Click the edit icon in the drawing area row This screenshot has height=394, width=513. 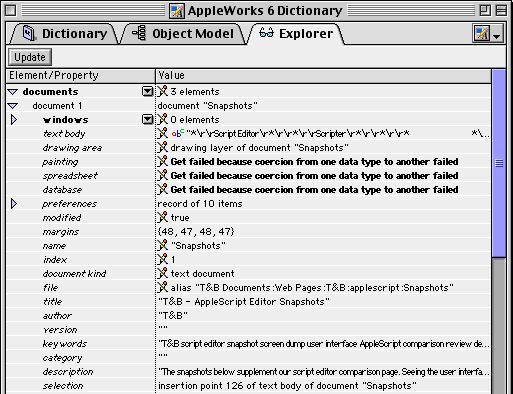(163, 147)
